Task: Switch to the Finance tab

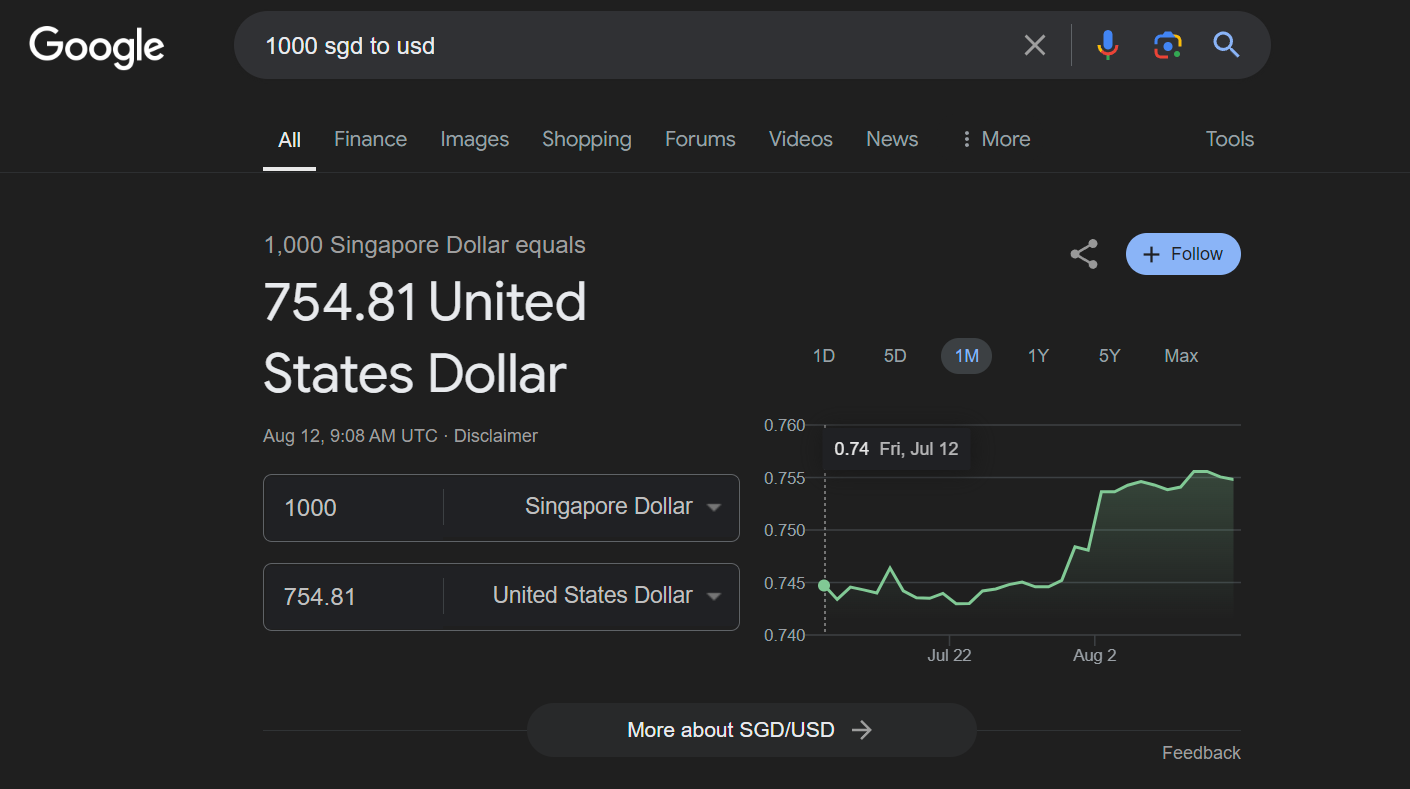Action: pos(370,139)
